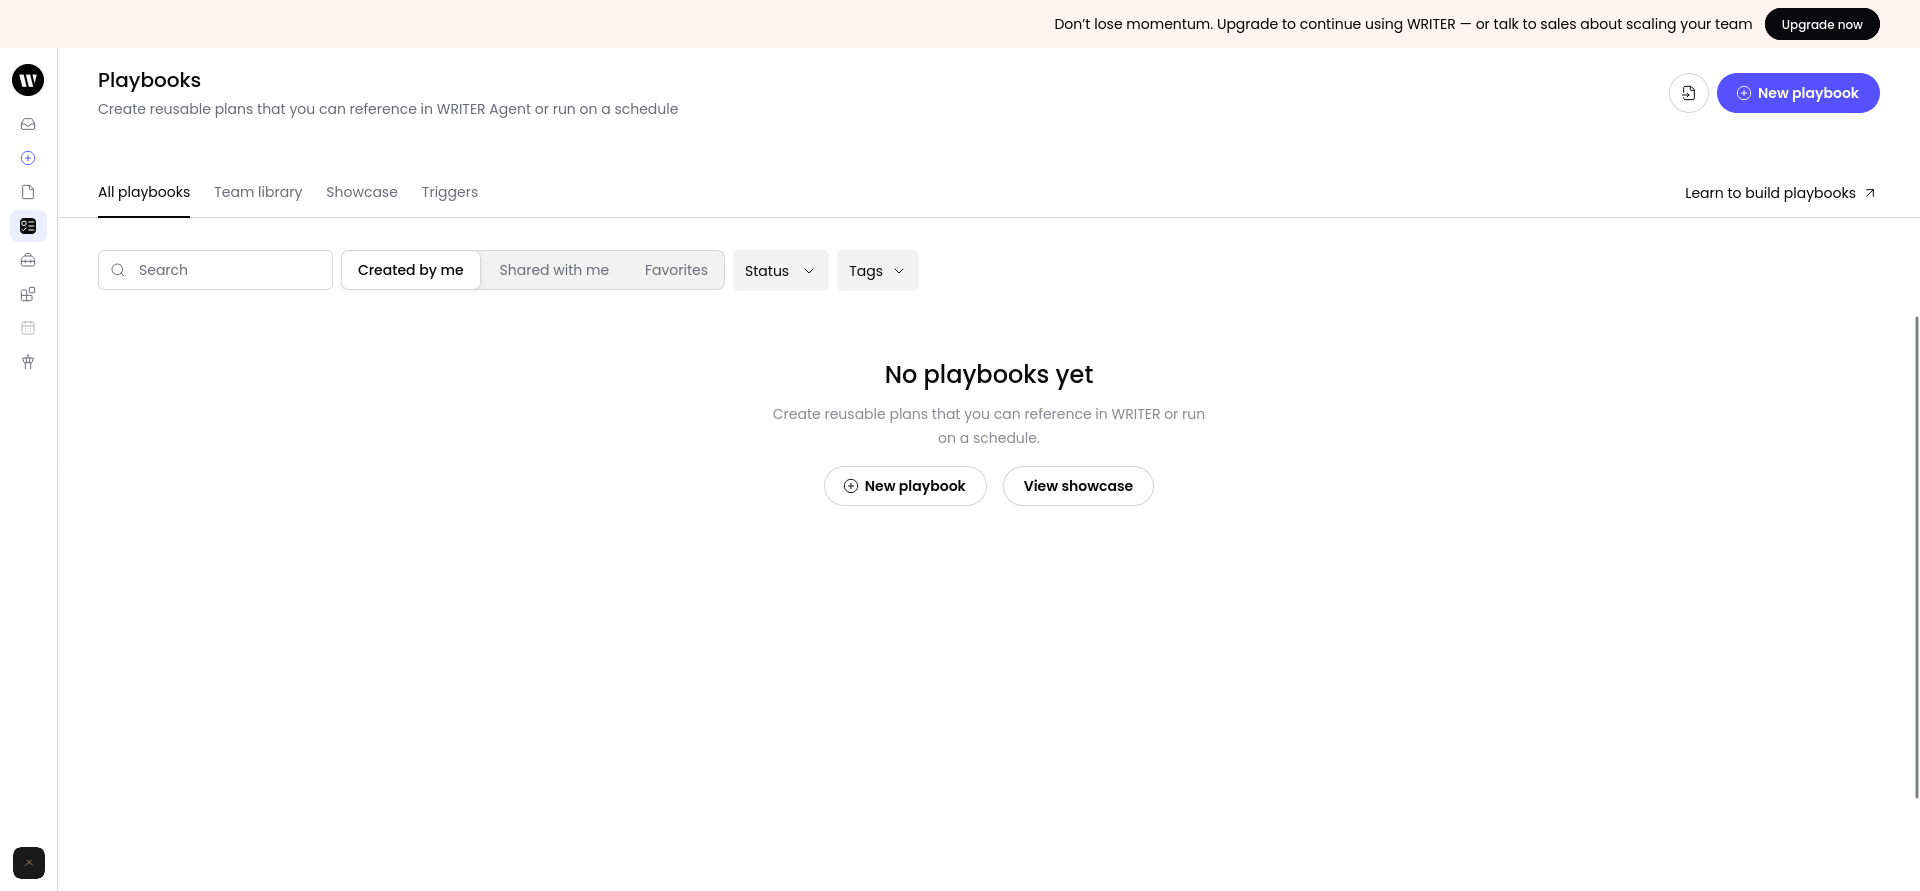The height and width of the screenshot is (891, 1920).
Task: Show playbooks Created by me
Action: coord(411,270)
